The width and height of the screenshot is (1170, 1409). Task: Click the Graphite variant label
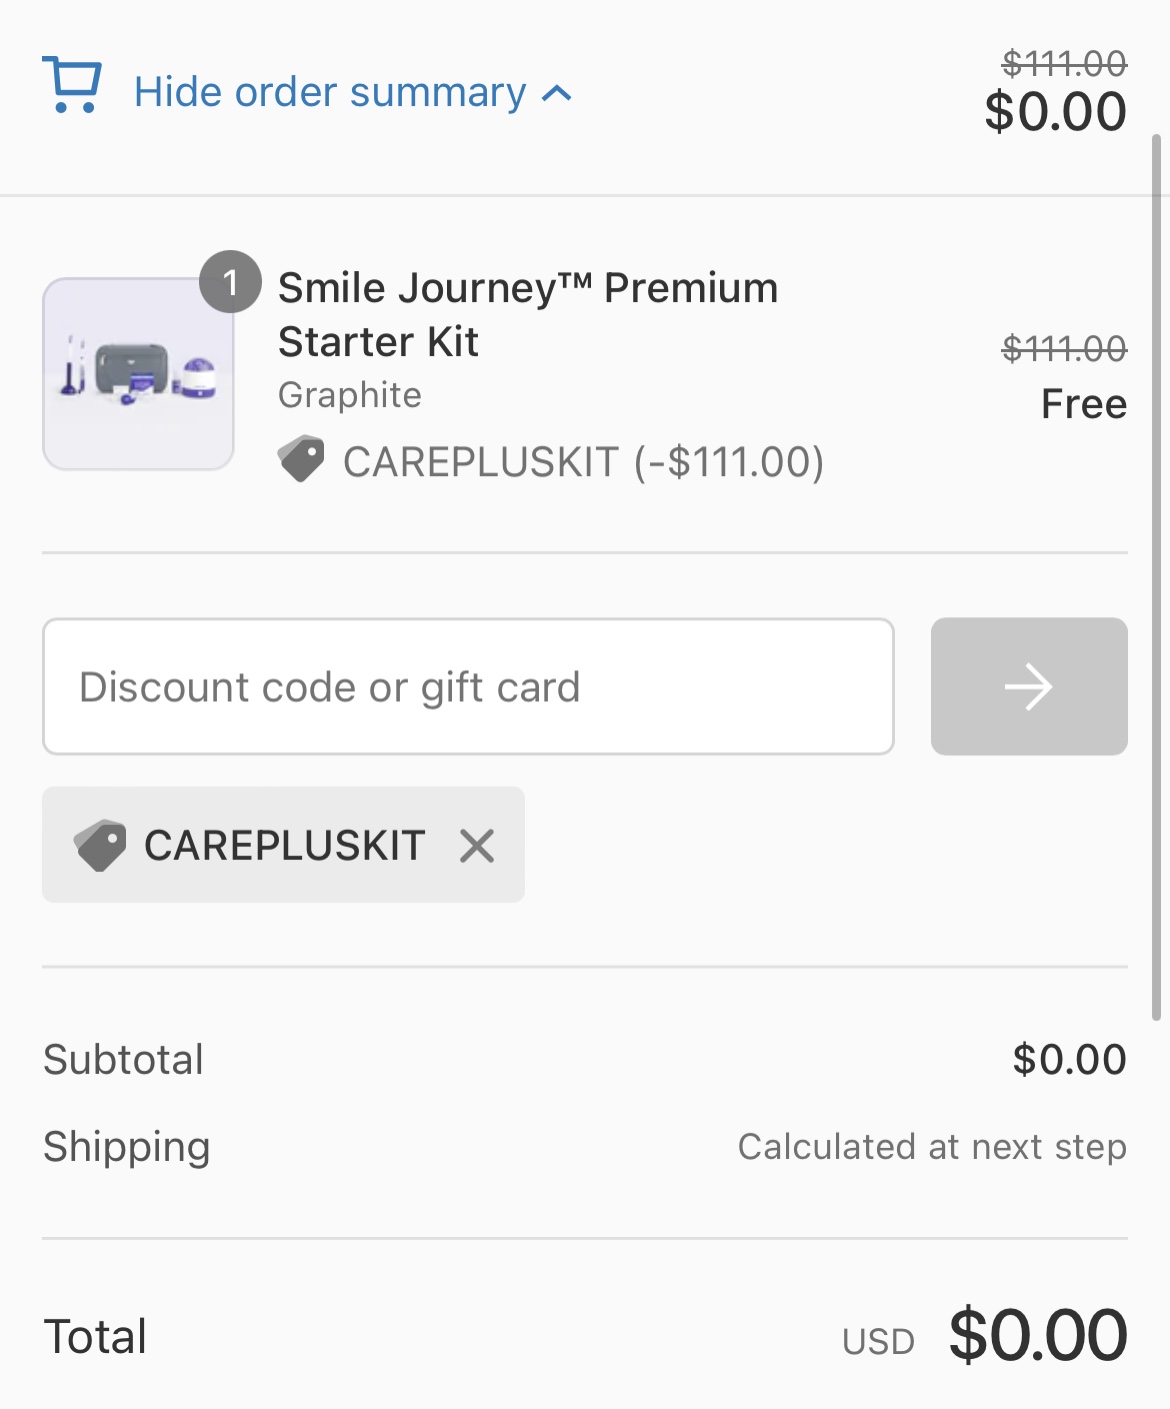[x=350, y=395]
